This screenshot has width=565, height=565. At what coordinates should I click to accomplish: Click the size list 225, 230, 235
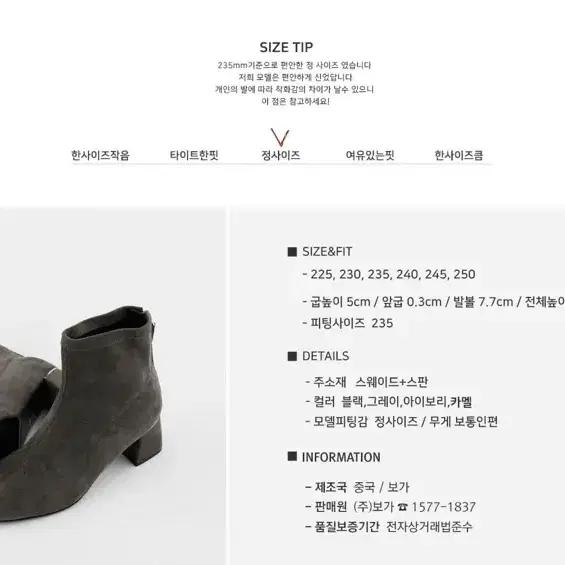tap(389, 274)
